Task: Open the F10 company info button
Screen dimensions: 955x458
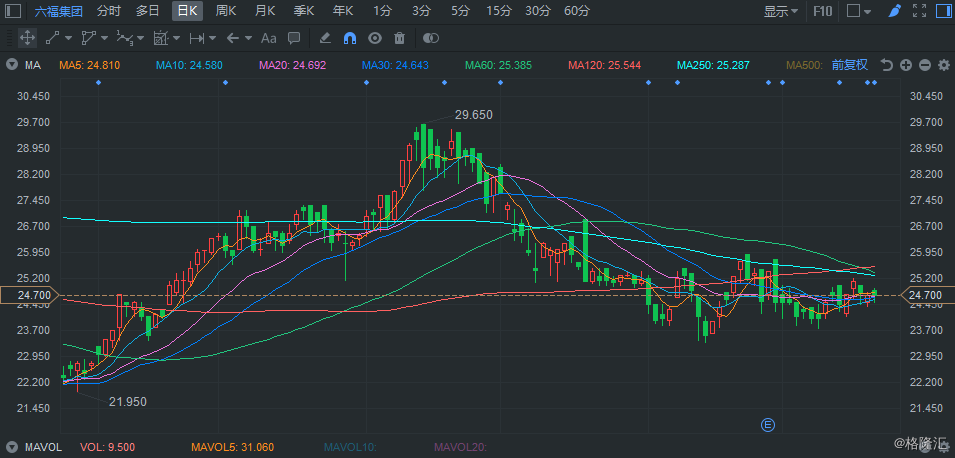Action: pos(823,11)
